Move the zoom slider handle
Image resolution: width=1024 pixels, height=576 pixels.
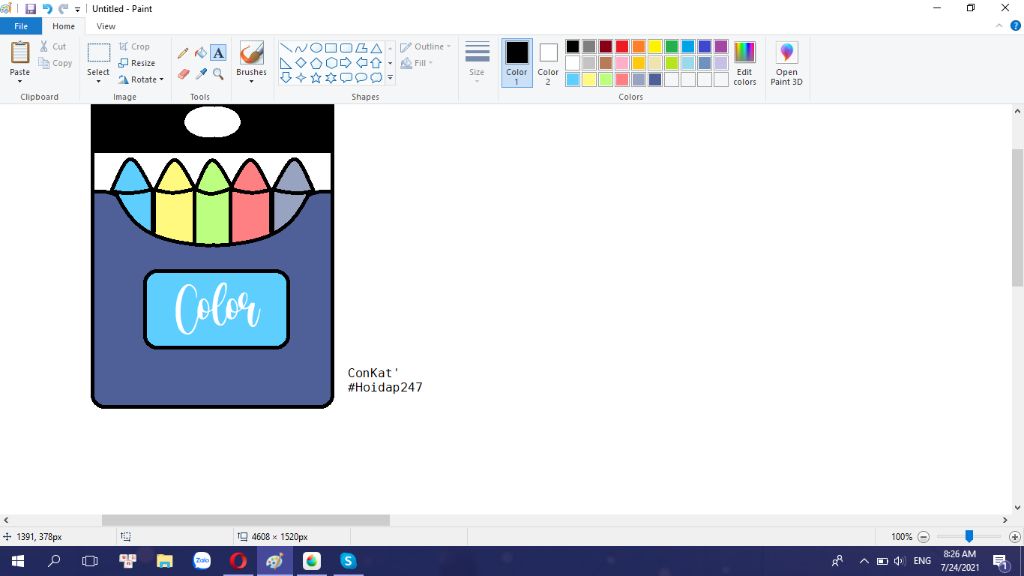click(x=969, y=536)
